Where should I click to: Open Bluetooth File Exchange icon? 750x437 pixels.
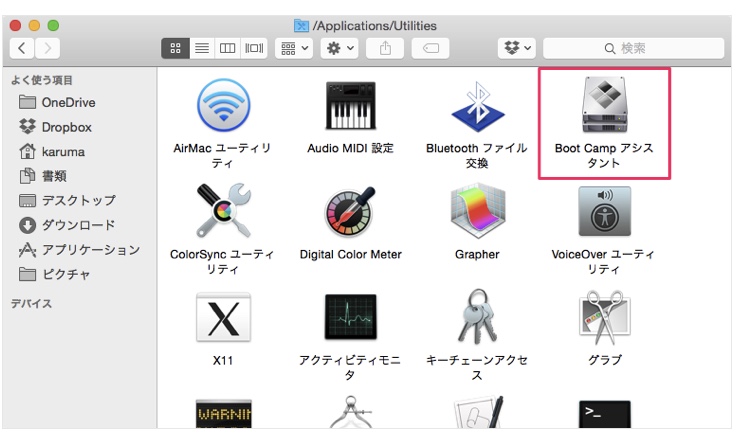[x=476, y=105]
